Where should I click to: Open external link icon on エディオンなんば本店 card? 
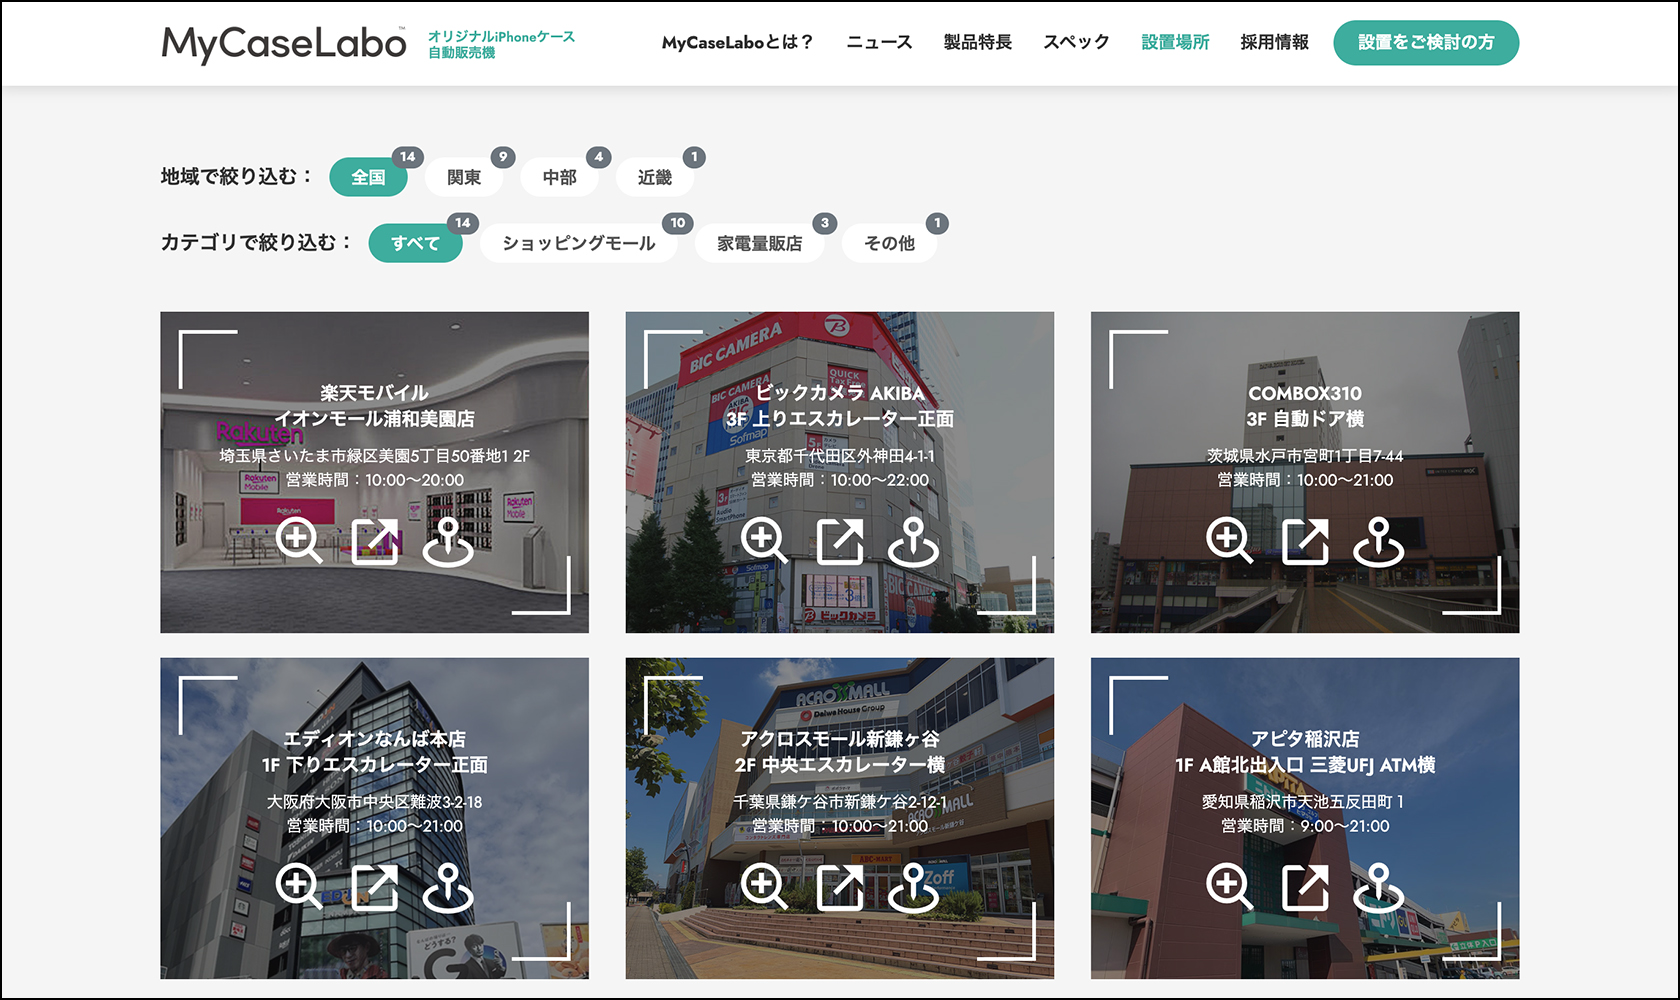click(x=375, y=887)
